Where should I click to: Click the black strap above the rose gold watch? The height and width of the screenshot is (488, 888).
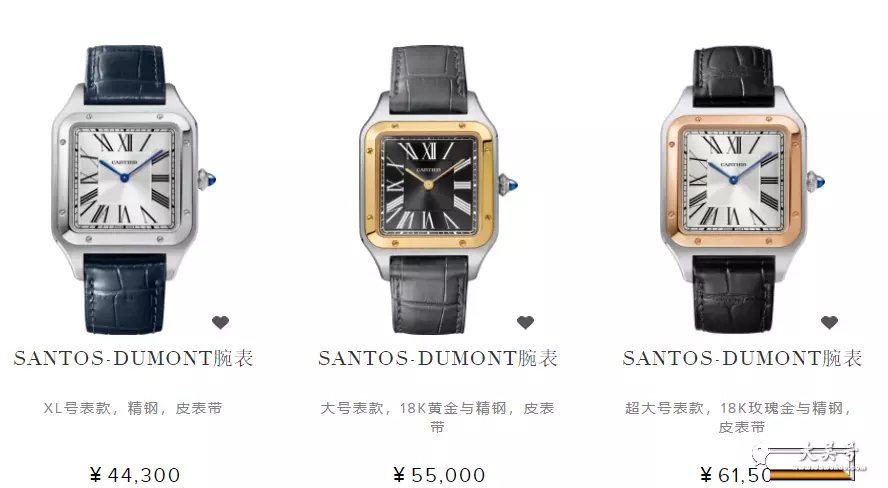point(733,76)
